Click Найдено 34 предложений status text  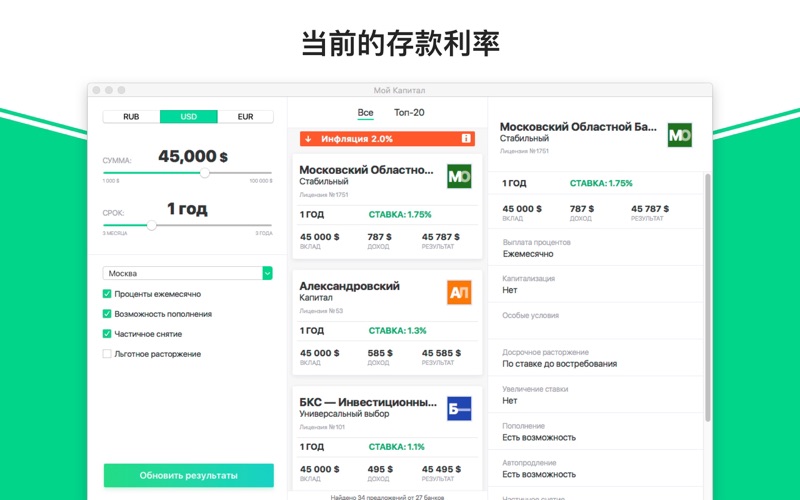coord(387,497)
